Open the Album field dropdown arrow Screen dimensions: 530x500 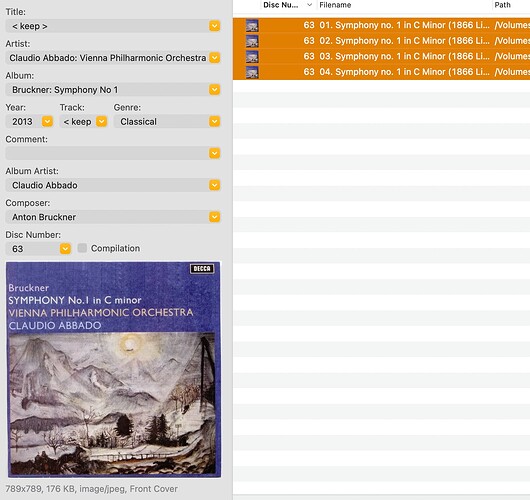214,90
